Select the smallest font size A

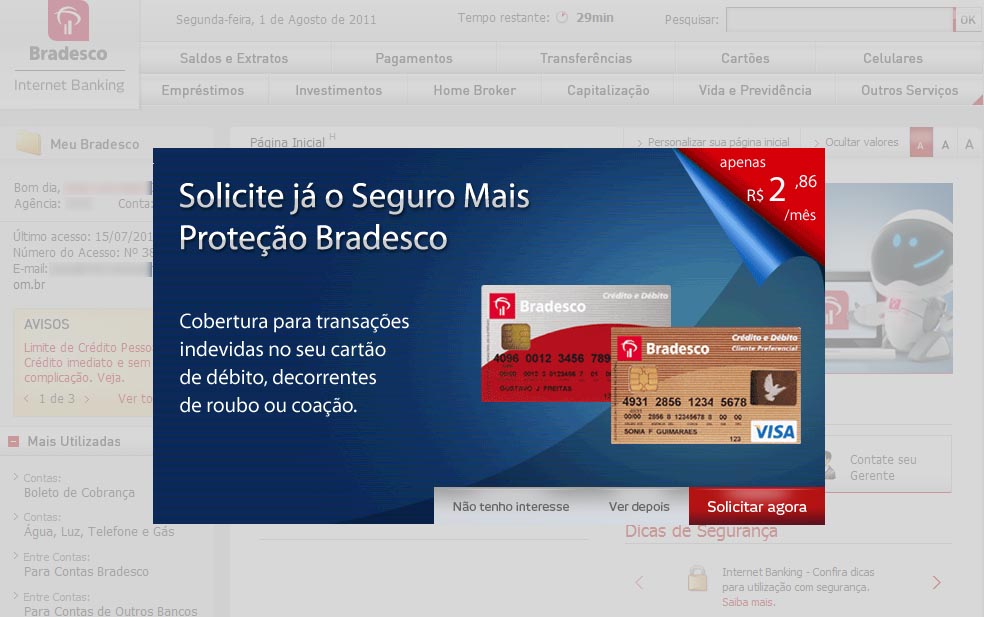919,145
